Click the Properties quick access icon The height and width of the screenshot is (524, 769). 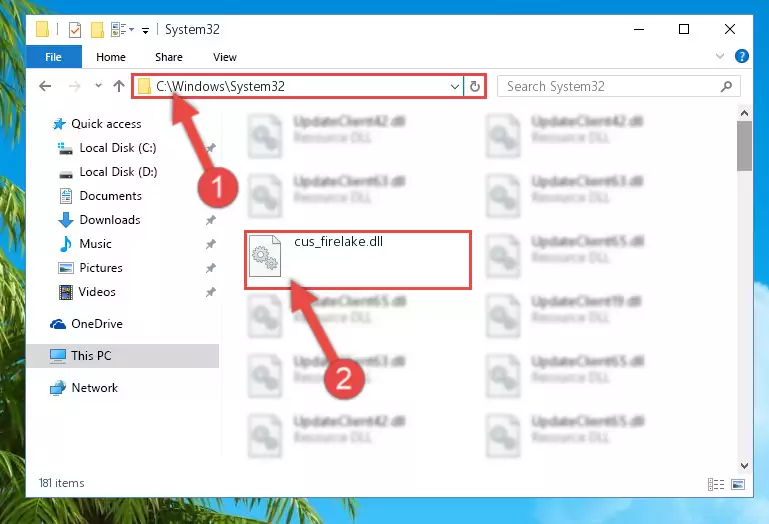(75, 30)
